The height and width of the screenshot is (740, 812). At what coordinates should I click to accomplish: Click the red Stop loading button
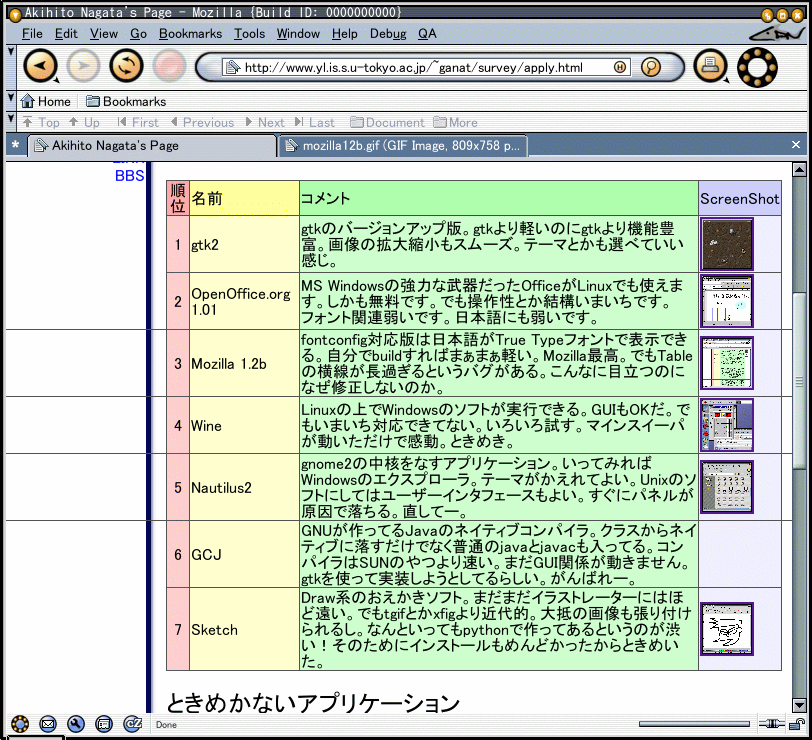[x=169, y=66]
